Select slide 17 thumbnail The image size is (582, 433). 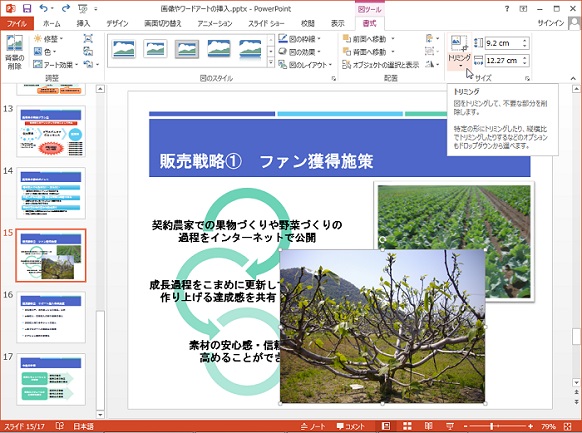click(51, 379)
